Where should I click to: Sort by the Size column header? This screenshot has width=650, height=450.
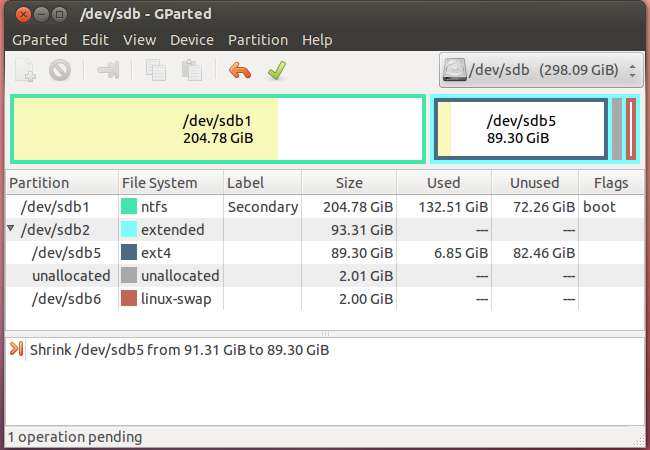click(x=349, y=183)
